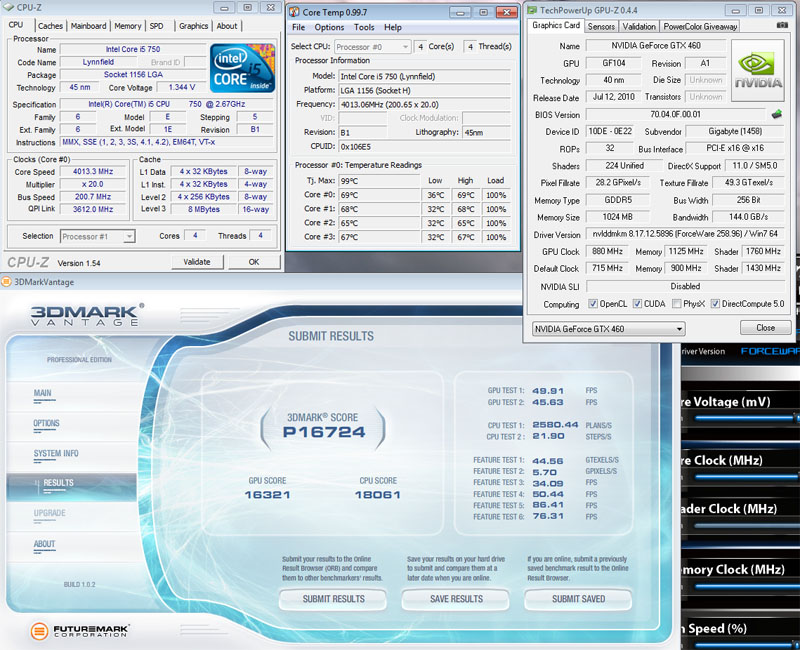Click the Futuremark Corporation logo
This screenshot has width=800, height=650.
80,631
